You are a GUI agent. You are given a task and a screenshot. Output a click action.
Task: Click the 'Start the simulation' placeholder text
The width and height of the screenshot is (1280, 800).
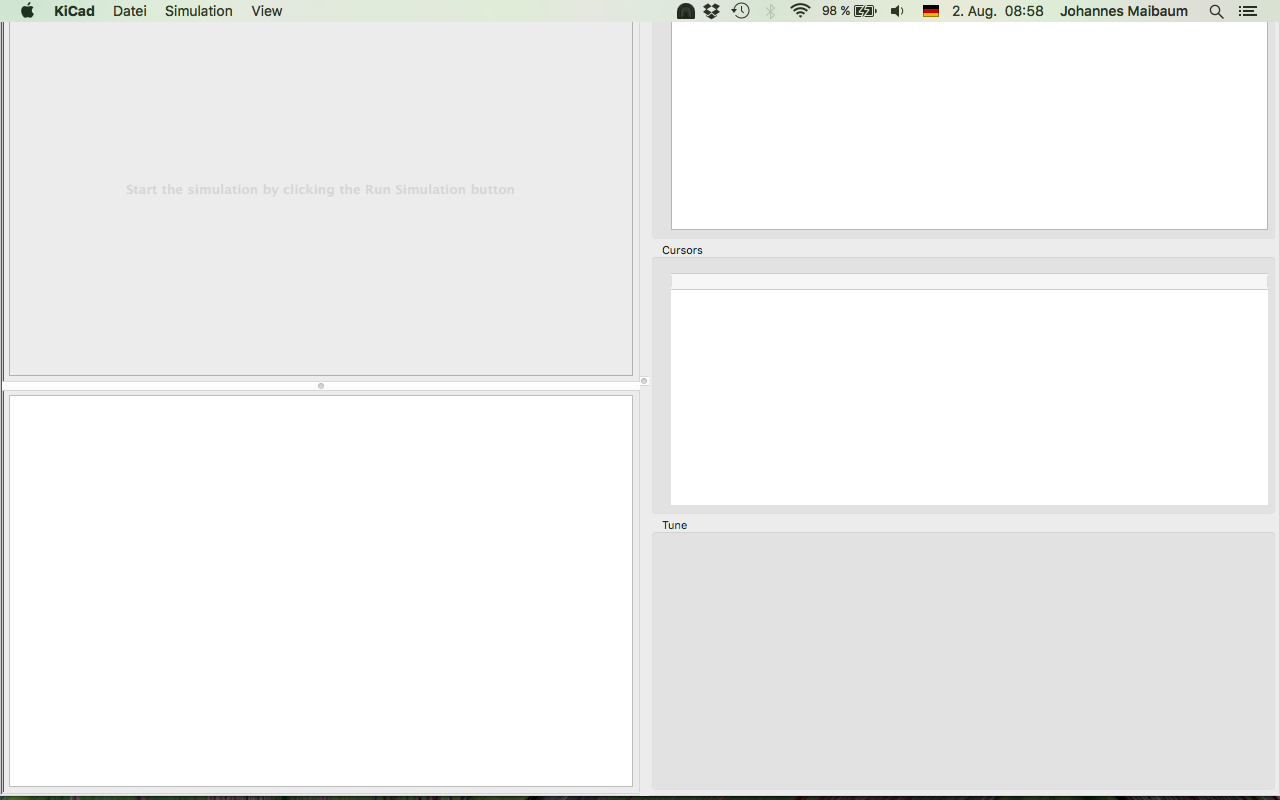click(x=320, y=189)
